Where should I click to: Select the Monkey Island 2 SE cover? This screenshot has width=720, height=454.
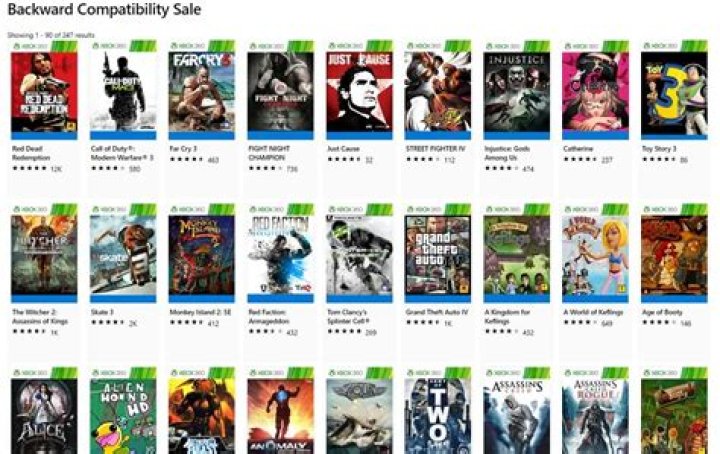pyautogui.click(x=202, y=255)
